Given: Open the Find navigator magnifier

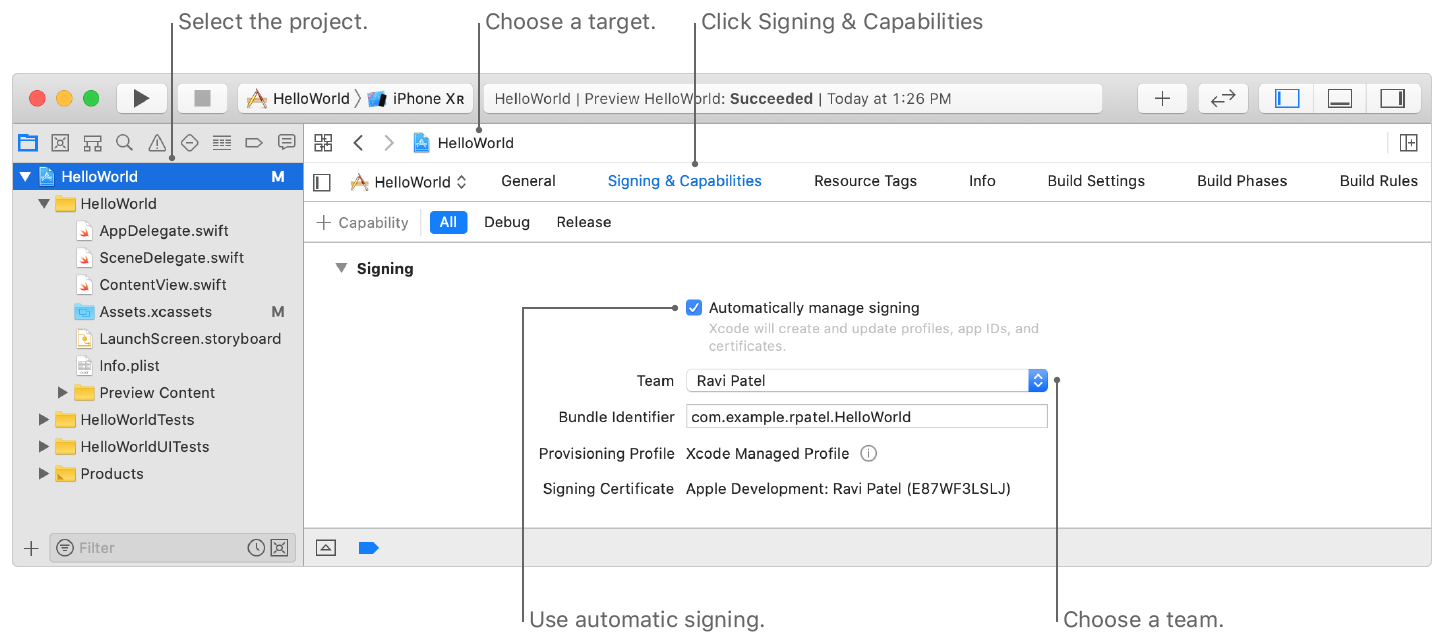Looking at the screenshot, I should point(124,143).
